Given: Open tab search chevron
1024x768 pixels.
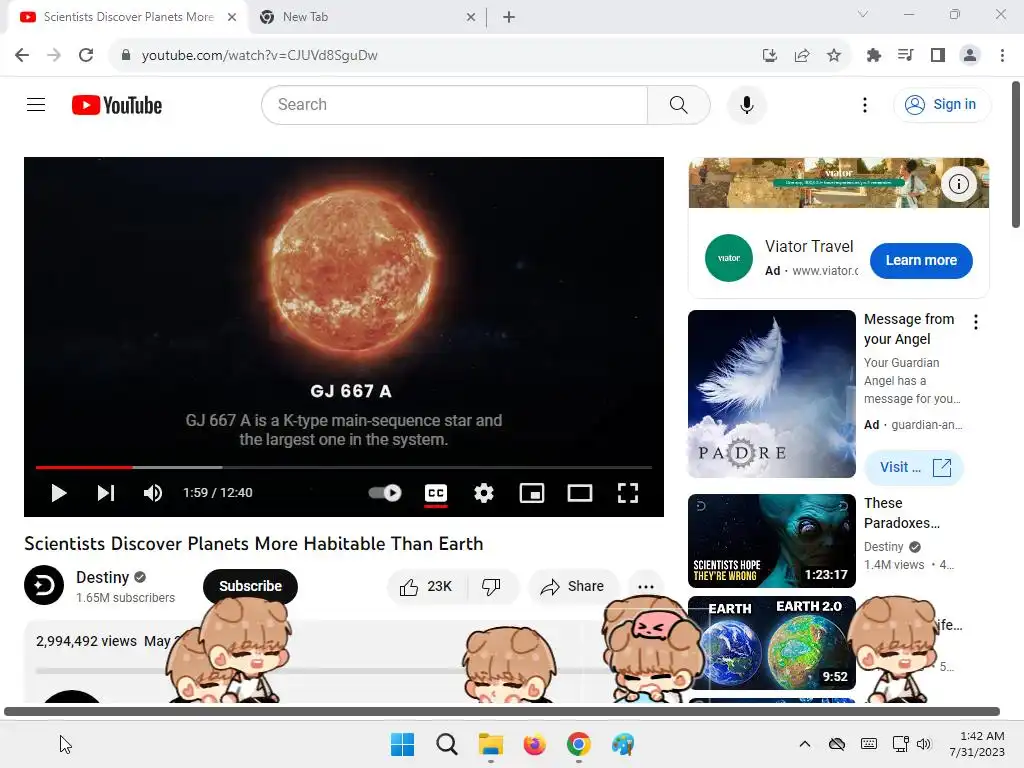Looking at the screenshot, I should click(x=863, y=14).
